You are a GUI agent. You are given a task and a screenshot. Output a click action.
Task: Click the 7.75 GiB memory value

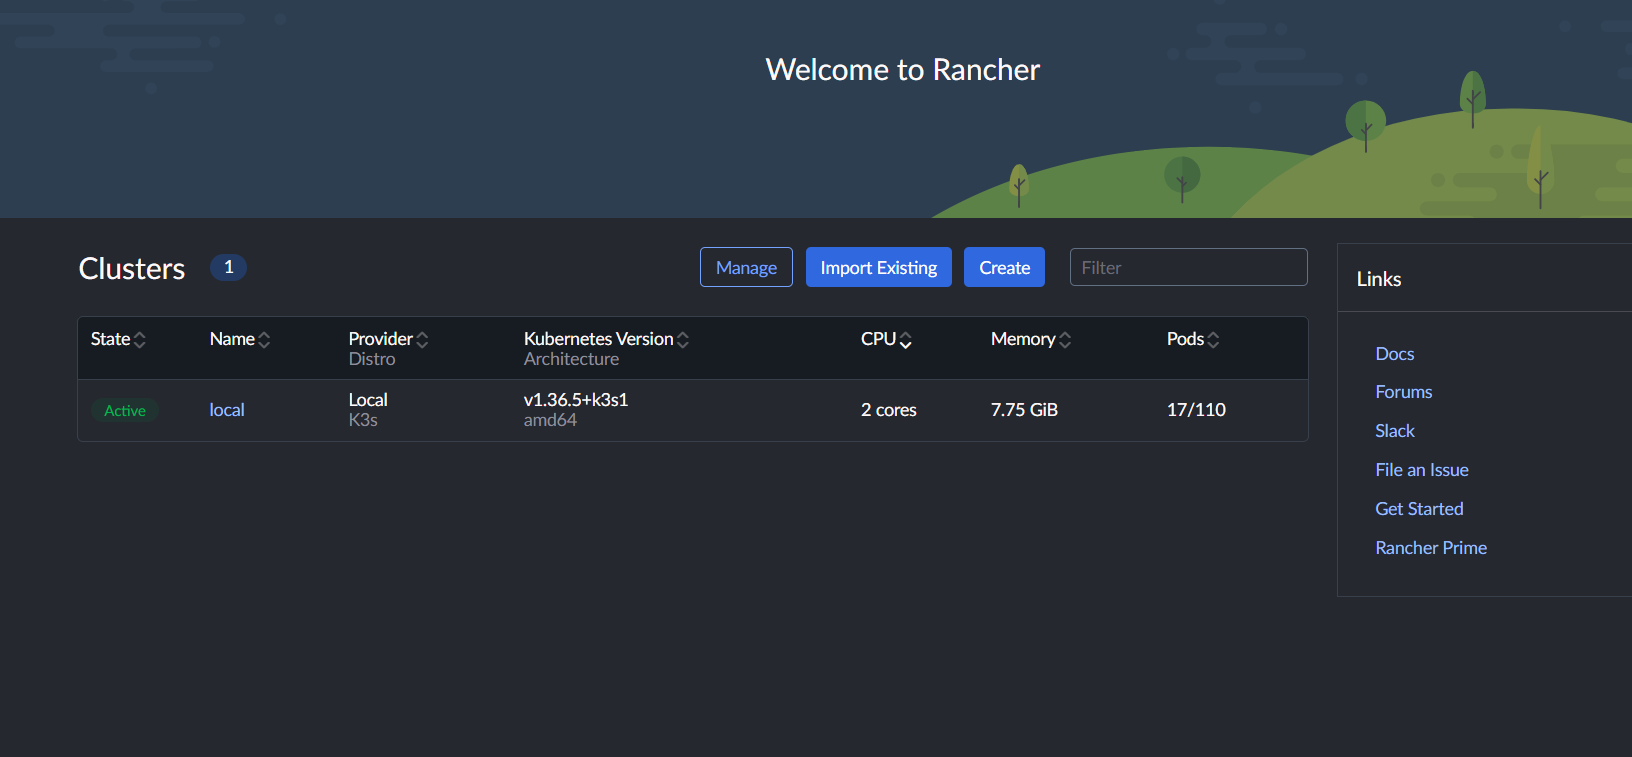pyautogui.click(x=1024, y=410)
